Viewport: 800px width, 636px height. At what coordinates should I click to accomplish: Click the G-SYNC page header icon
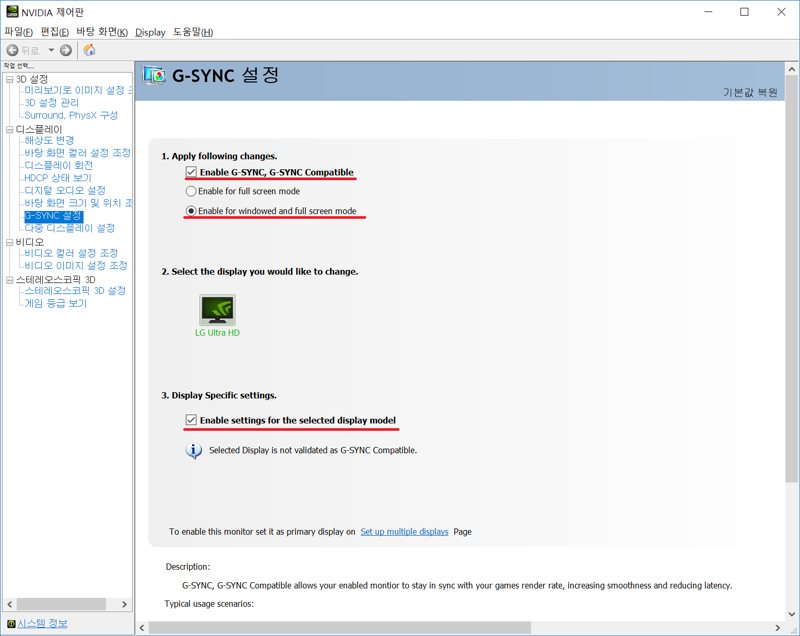[154, 75]
